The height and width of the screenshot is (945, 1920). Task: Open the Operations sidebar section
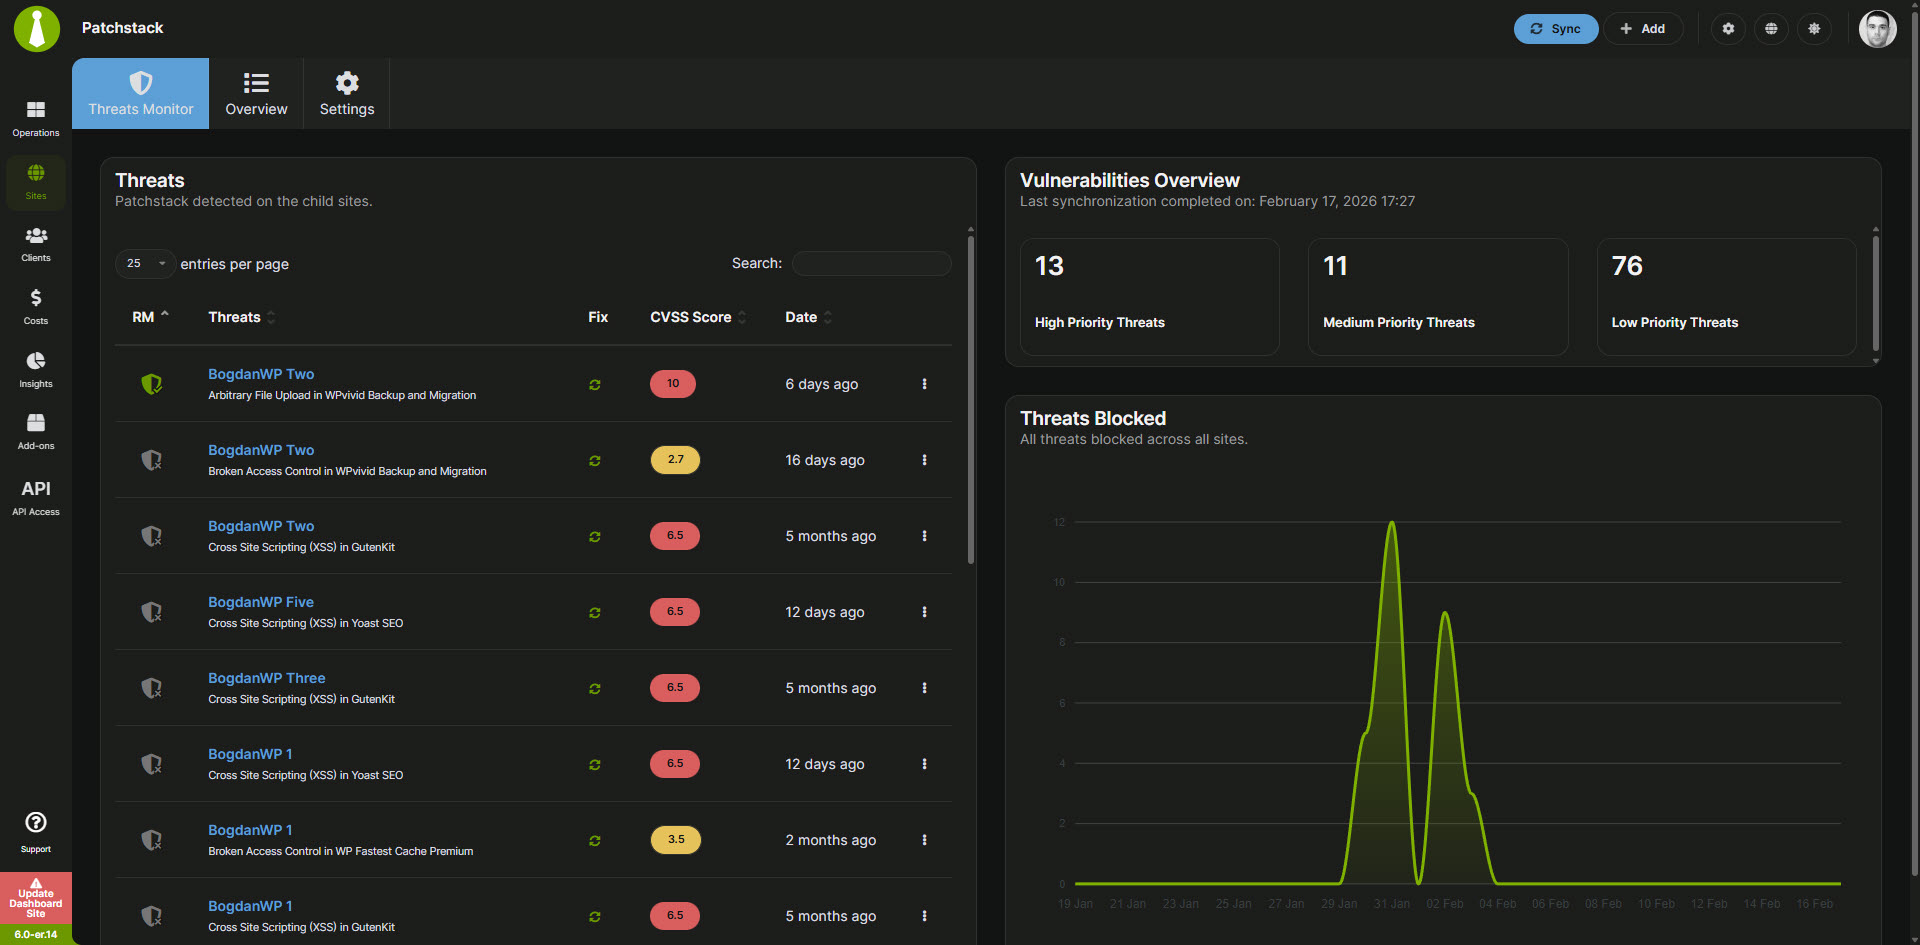pyautogui.click(x=36, y=118)
